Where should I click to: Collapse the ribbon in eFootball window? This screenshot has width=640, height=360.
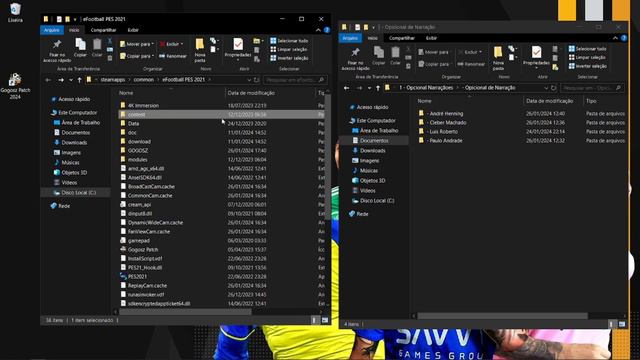click(318, 30)
